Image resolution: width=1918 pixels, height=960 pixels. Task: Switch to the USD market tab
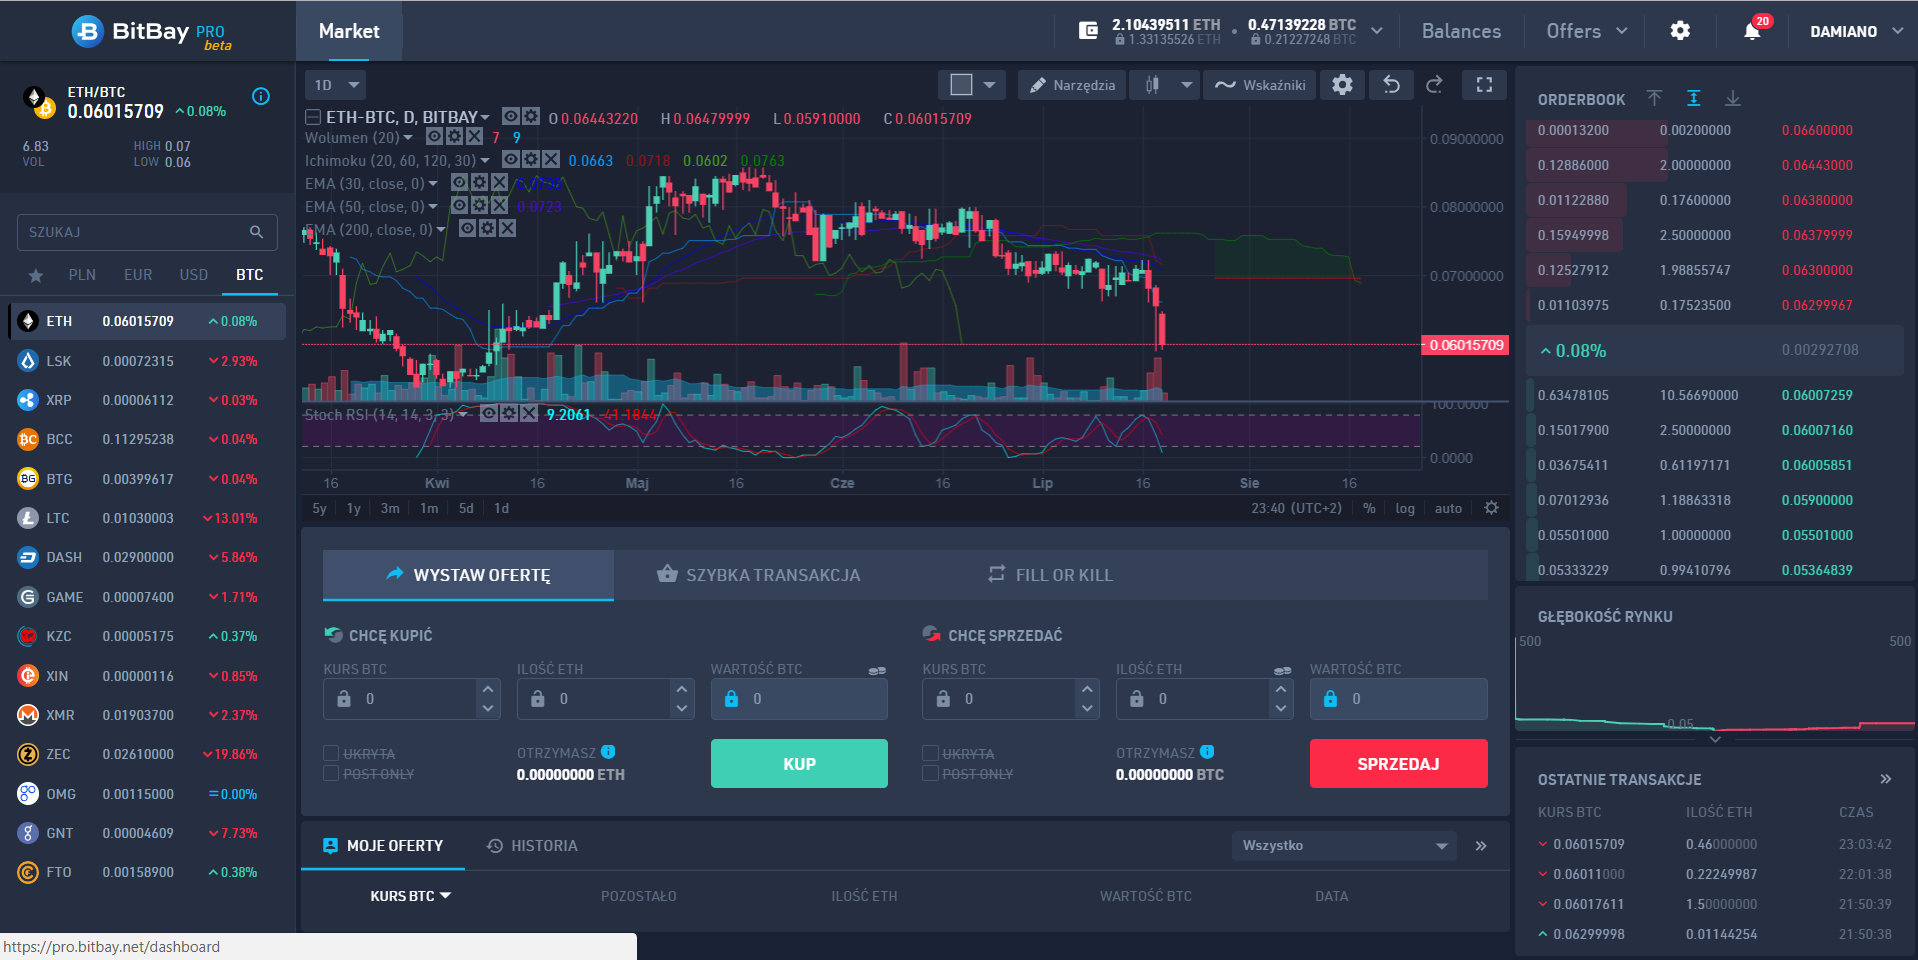[x=194, y=275]
